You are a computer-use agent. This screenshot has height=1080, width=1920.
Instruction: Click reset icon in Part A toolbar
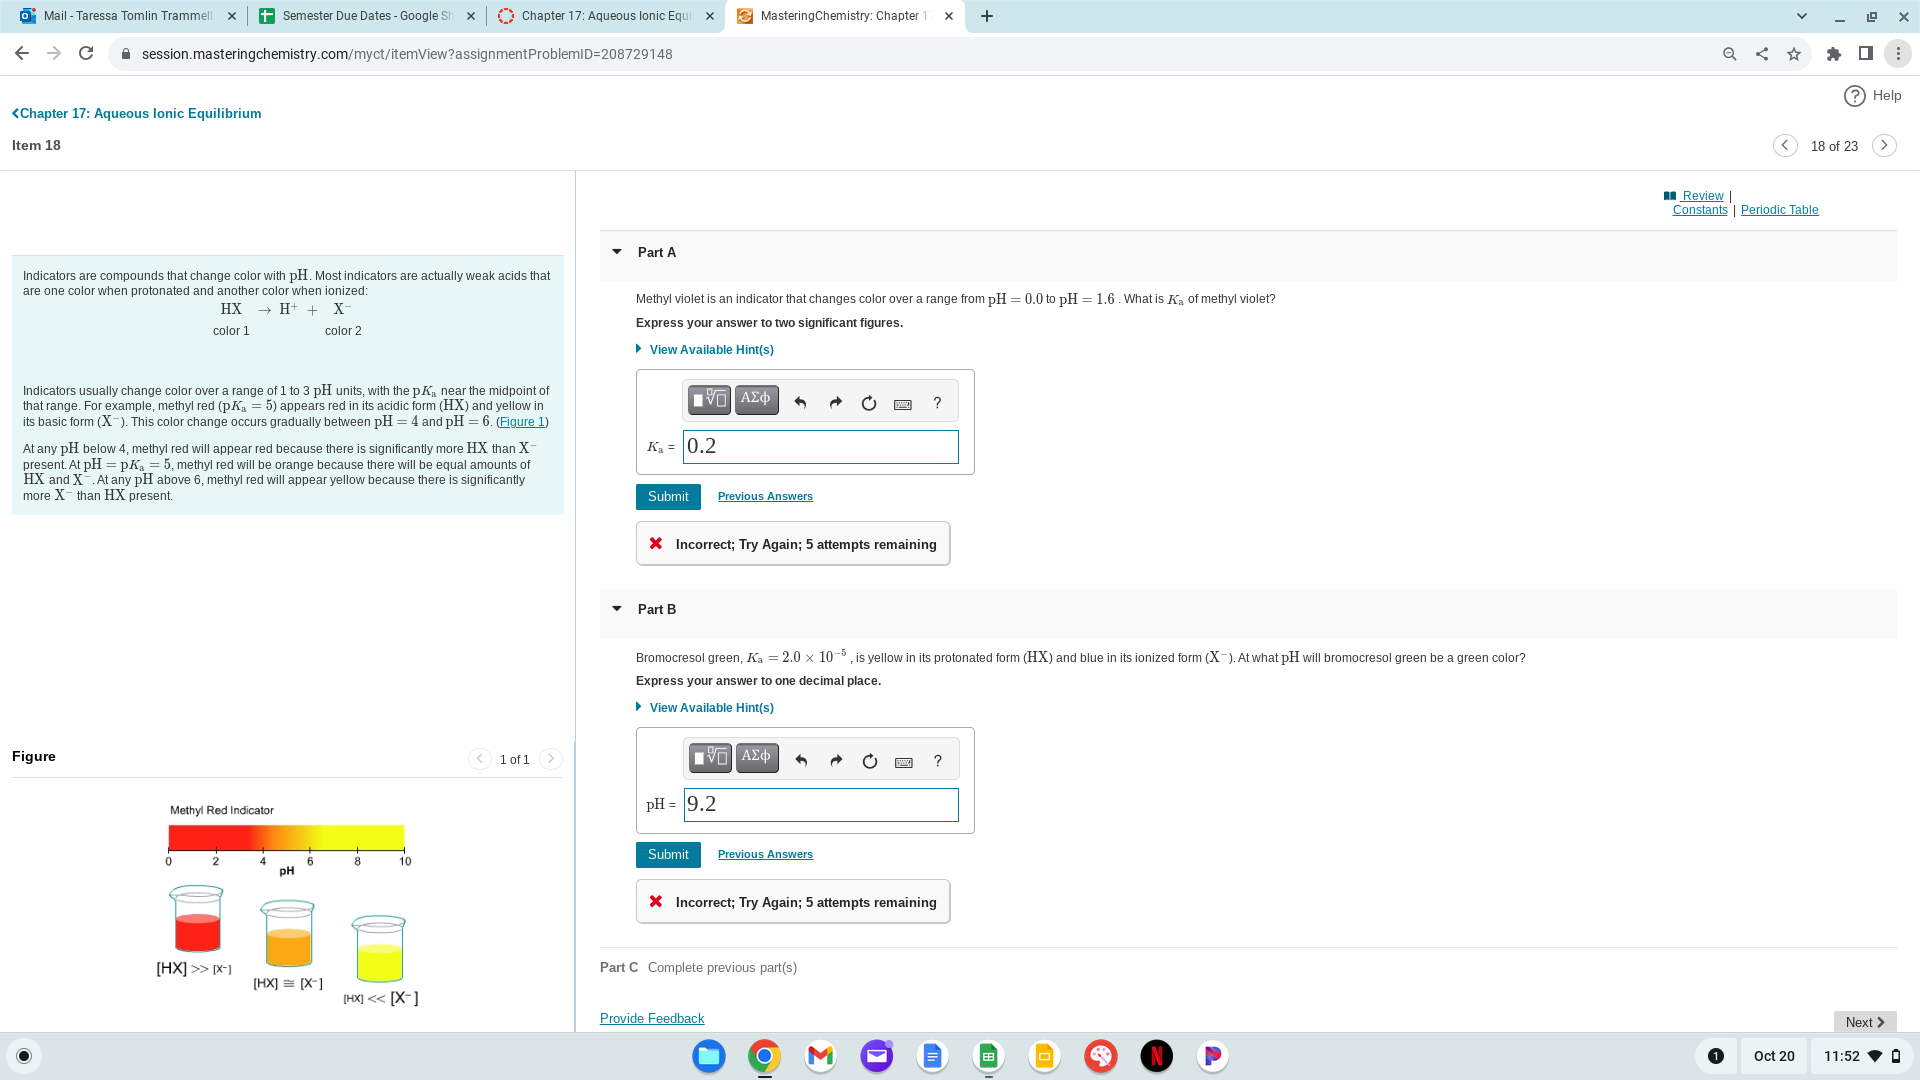(x=868, y=403)
